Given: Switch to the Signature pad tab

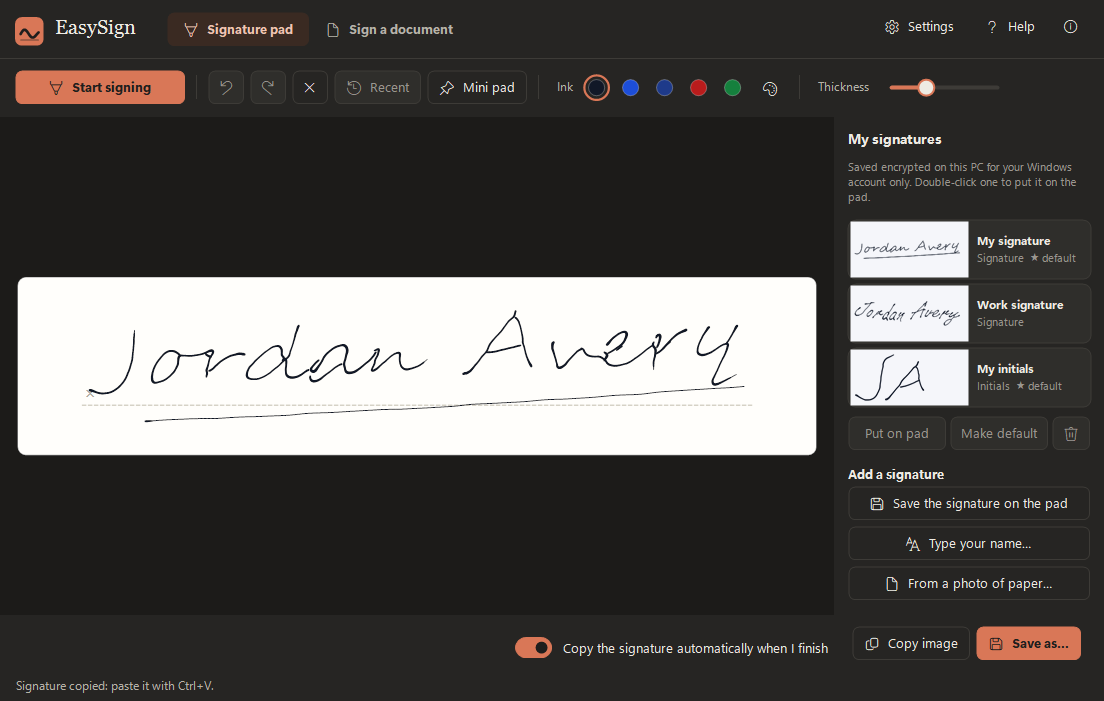Looking at the screenshot, I should click(x=238, y=30).
